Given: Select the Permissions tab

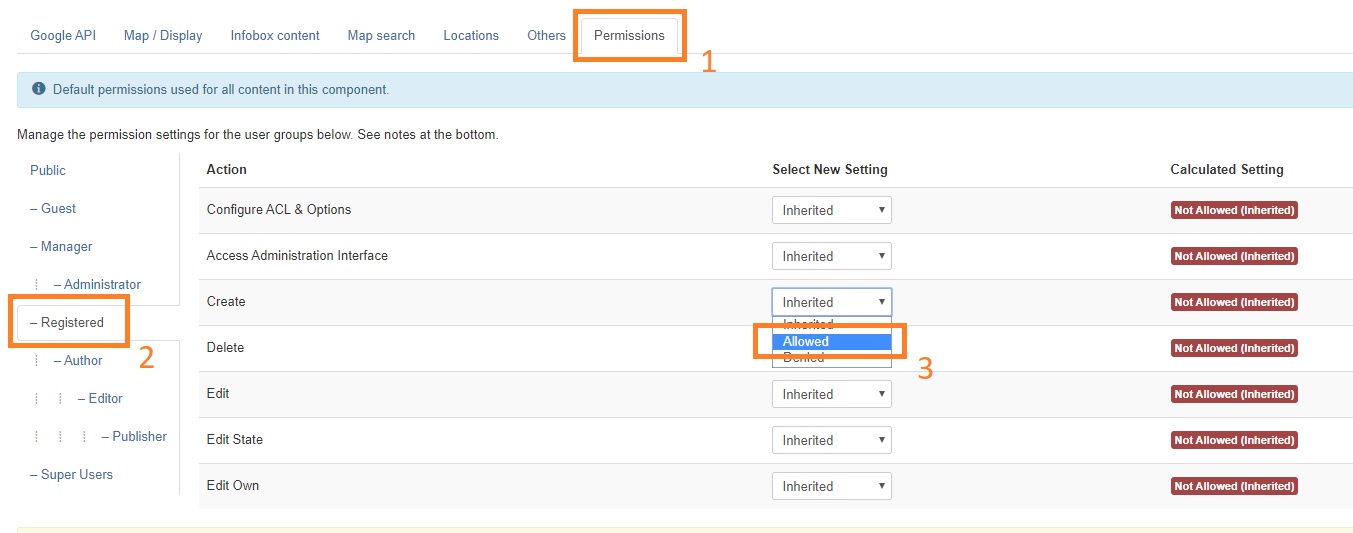Looking at the screenshot, I should (x=629, y=35).
